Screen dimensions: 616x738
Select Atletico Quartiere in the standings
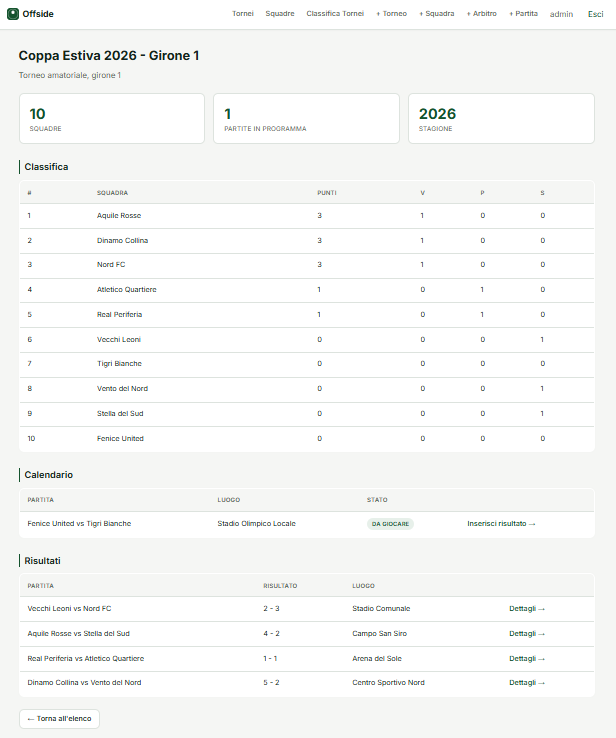point(127,289)
